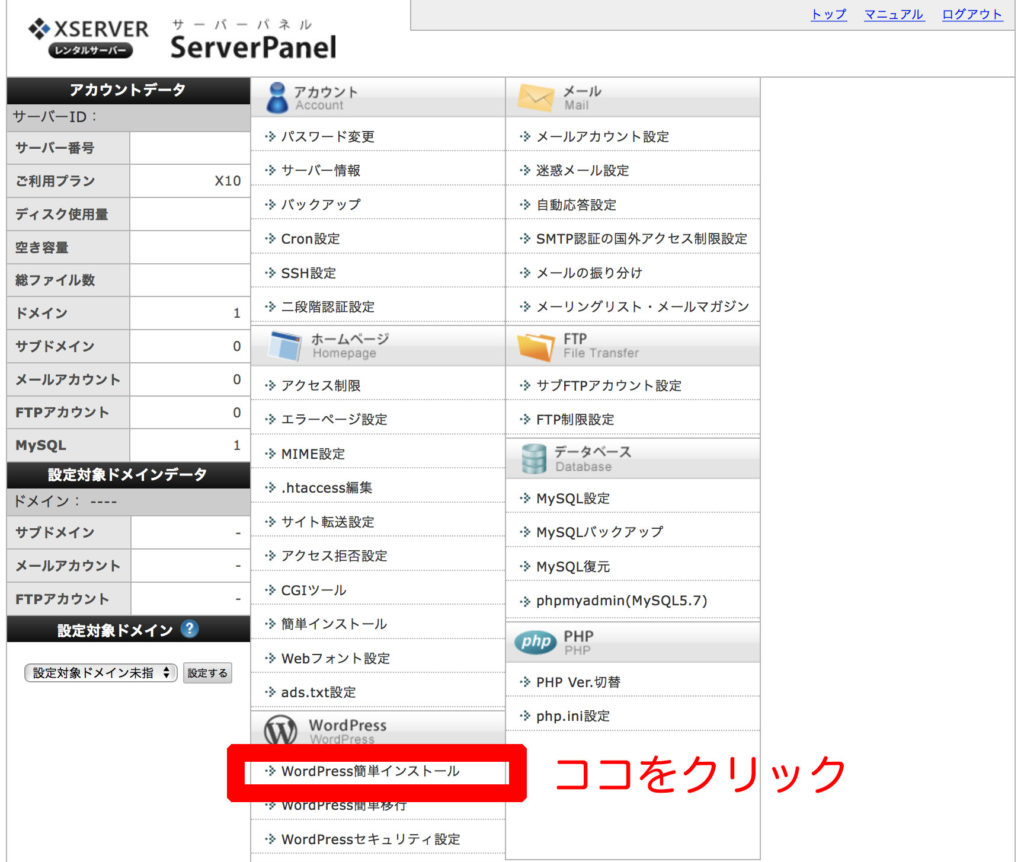Open エラーページ設定
This screenshot has width=1024, height=862.
334,420
